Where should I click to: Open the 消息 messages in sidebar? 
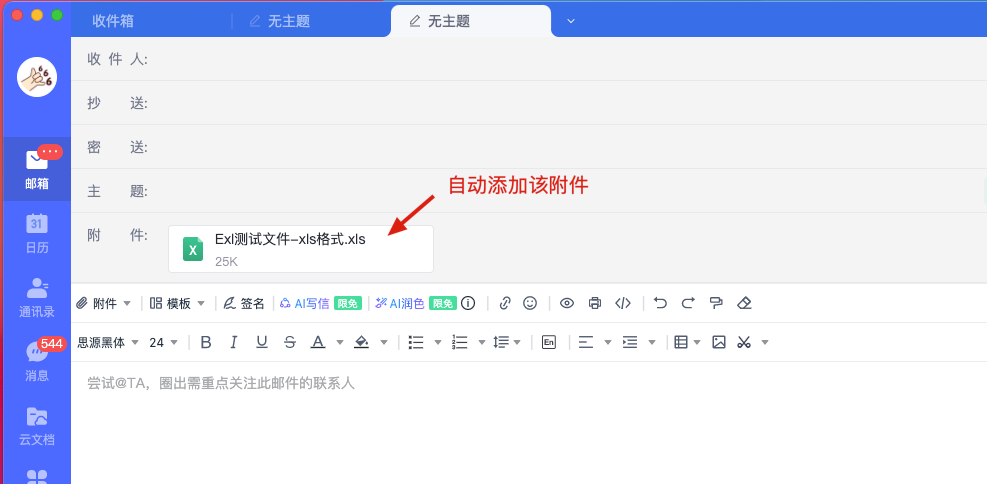(37, 361)
